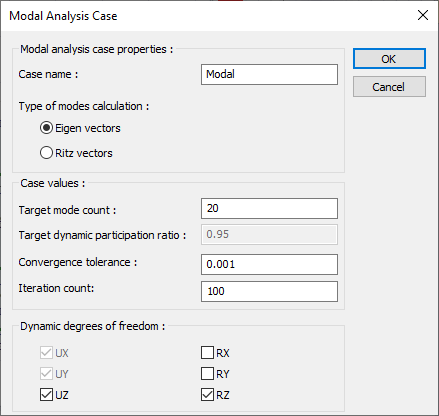Uncheck the UZ degree of freedom
The image size is (439, 416).
click(x=46, y=395)
